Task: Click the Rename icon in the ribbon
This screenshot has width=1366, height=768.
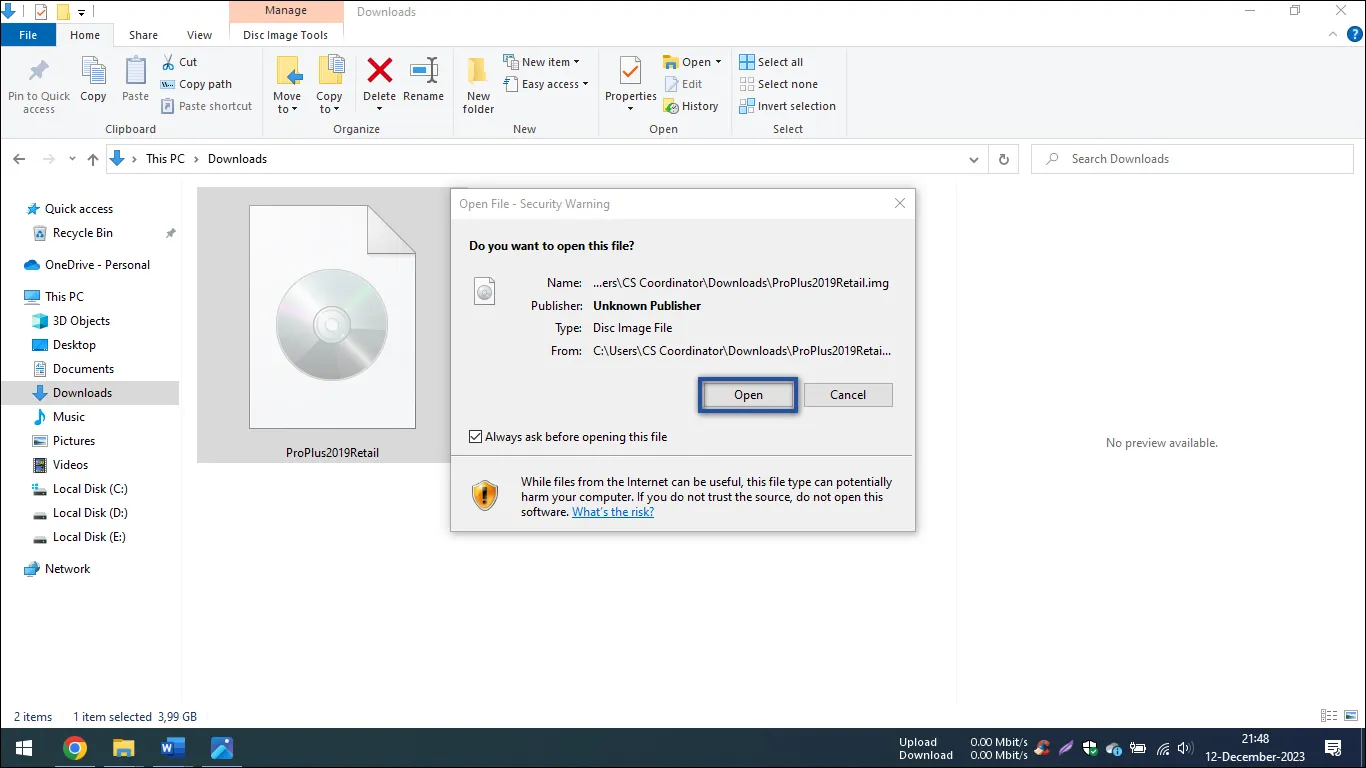Action: [423, 73]
